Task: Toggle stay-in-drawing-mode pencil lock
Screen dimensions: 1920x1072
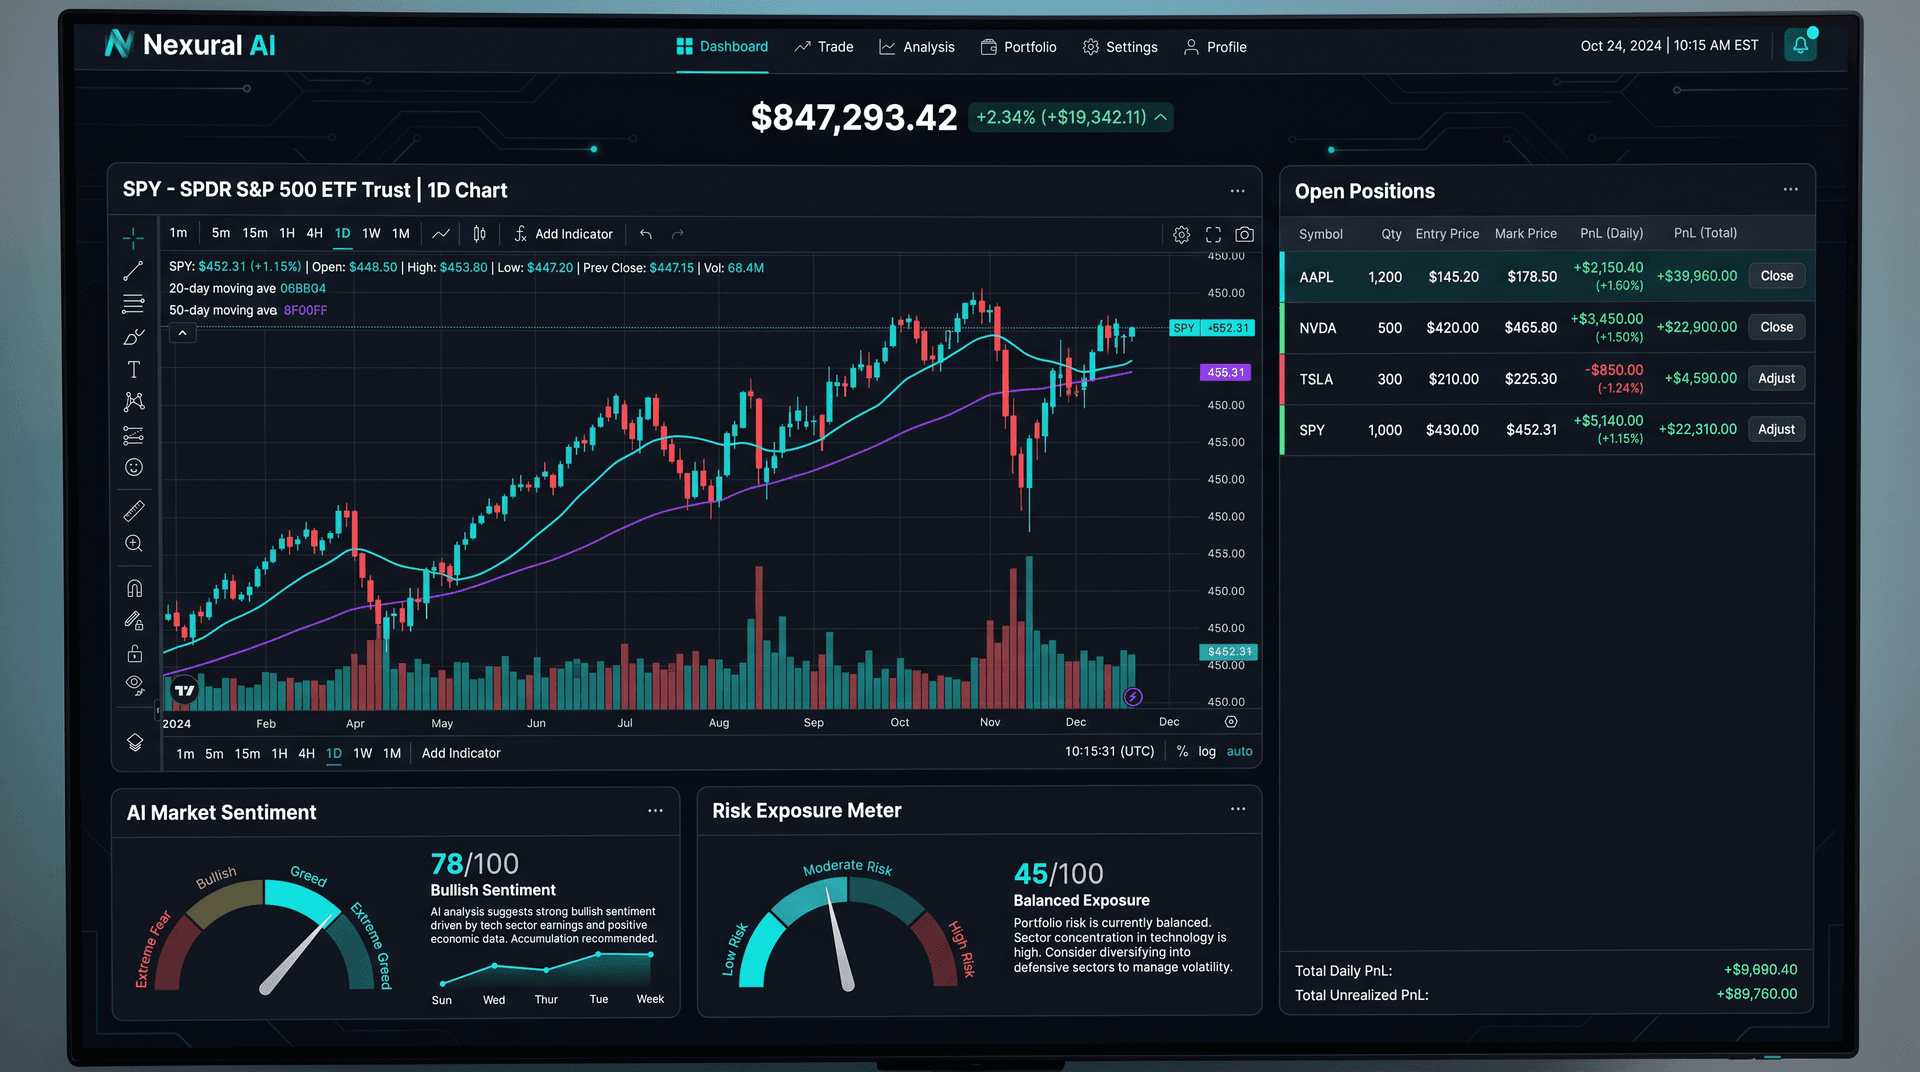Action: click(x=133, y=621)
